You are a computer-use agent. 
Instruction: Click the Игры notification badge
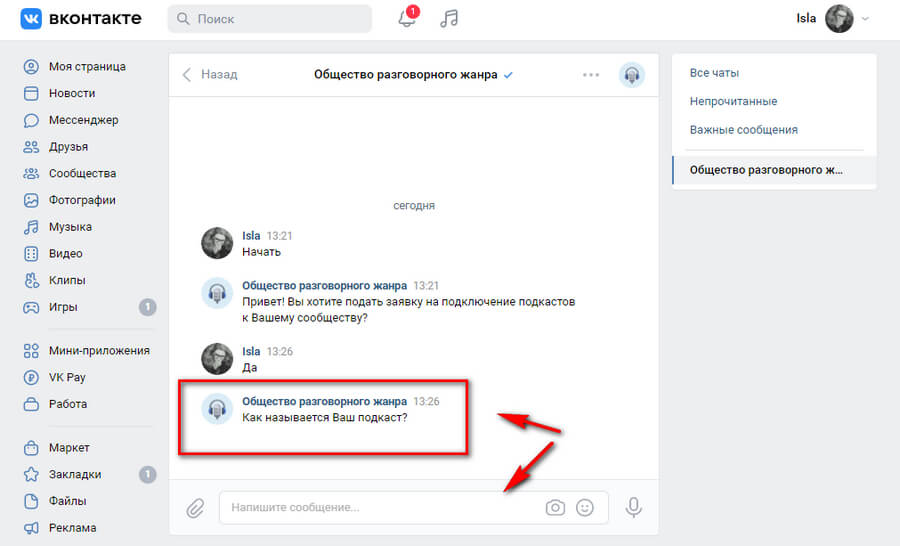coord(148,307)
